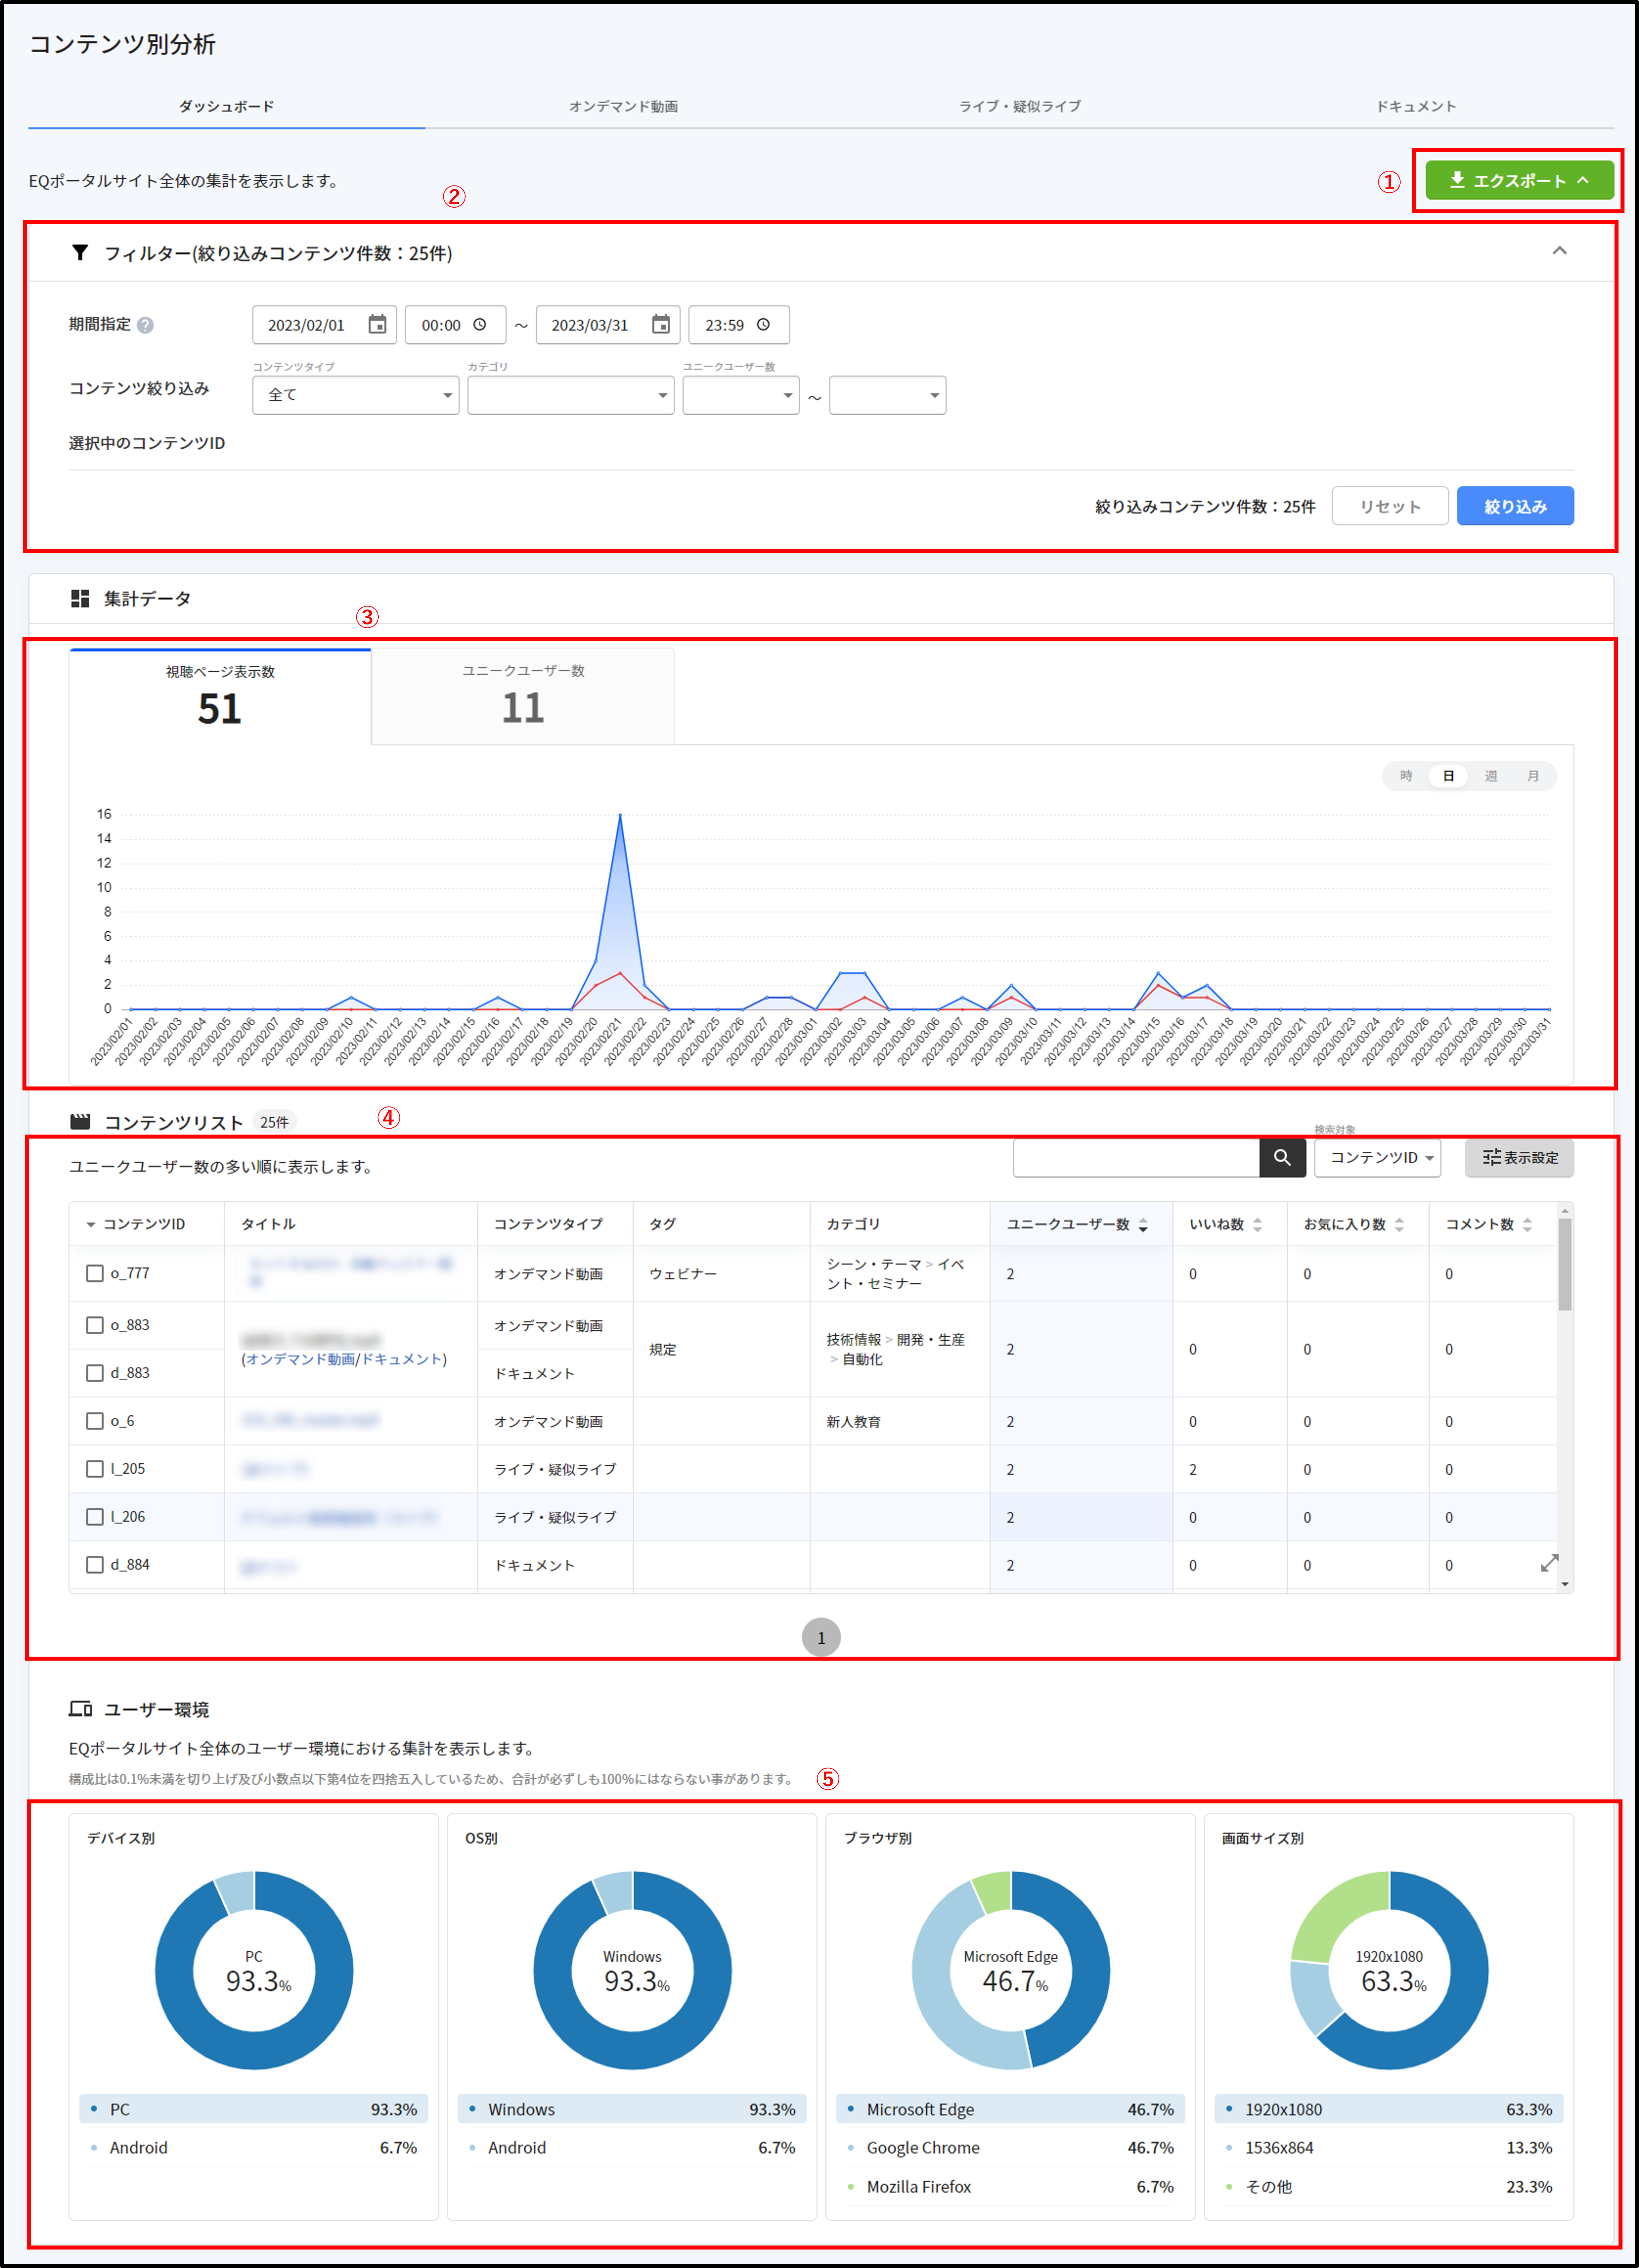Select Microsoft Edge legend row
Image resolution: width=1639 pixels, height=2268 pixels.
[1010, 2109]
